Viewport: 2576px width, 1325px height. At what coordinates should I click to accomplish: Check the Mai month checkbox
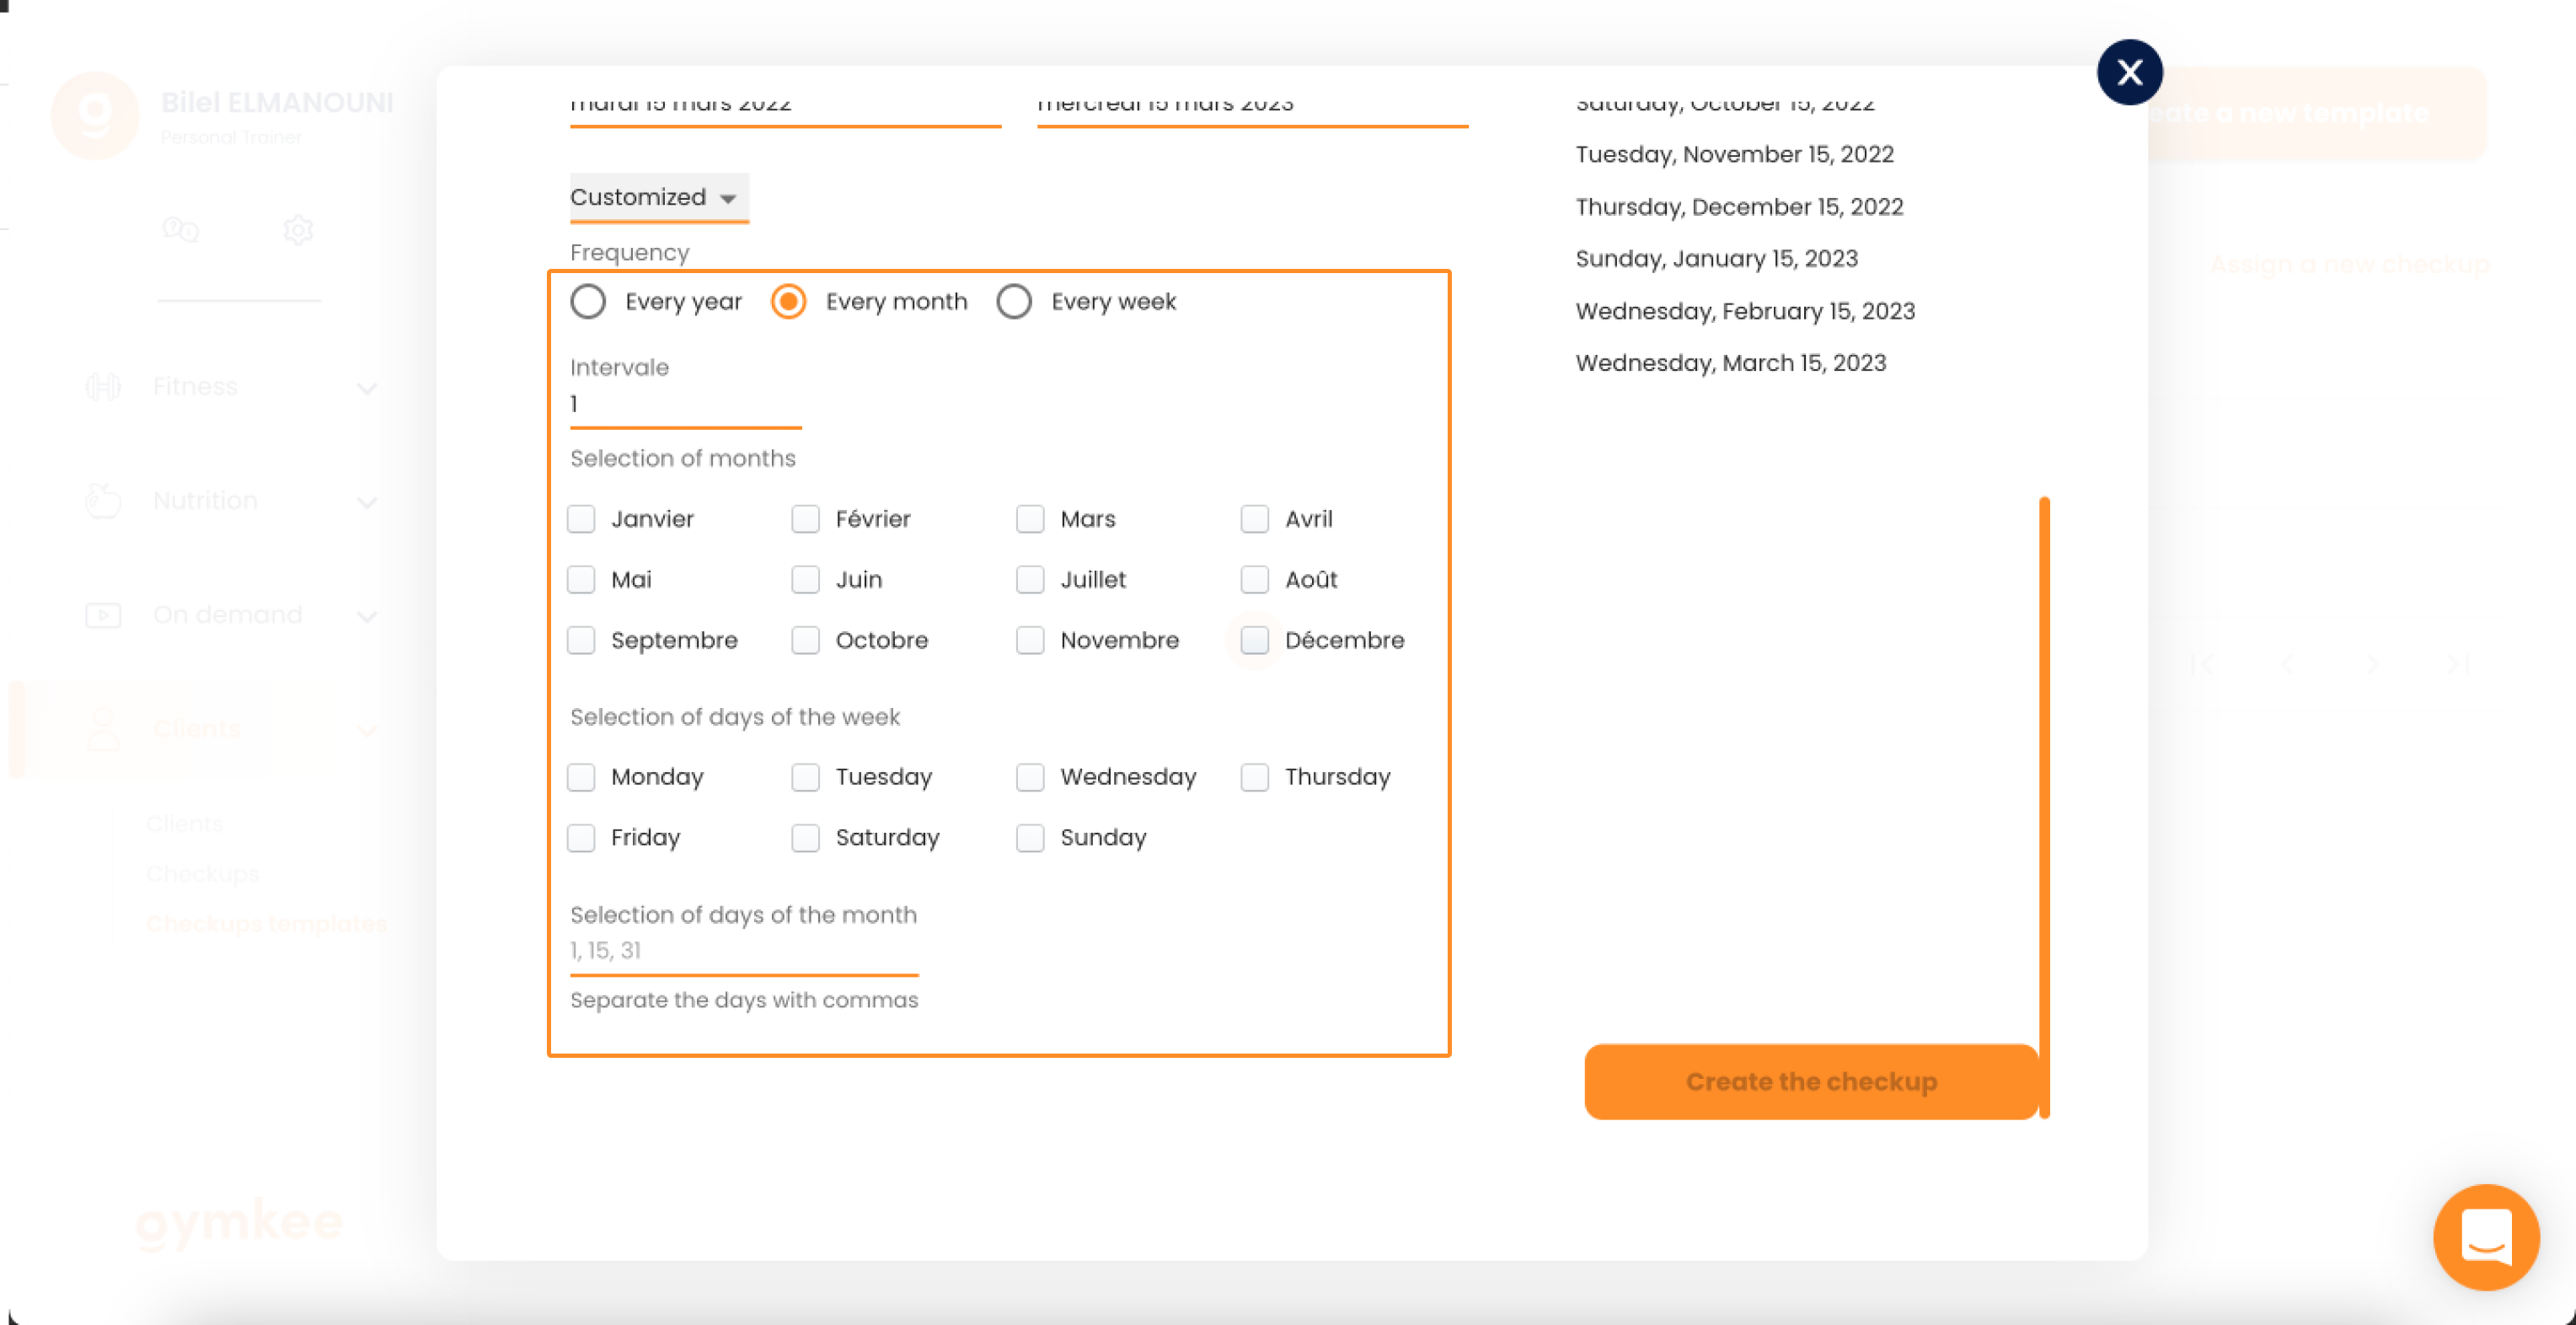(x=581, y=580)
